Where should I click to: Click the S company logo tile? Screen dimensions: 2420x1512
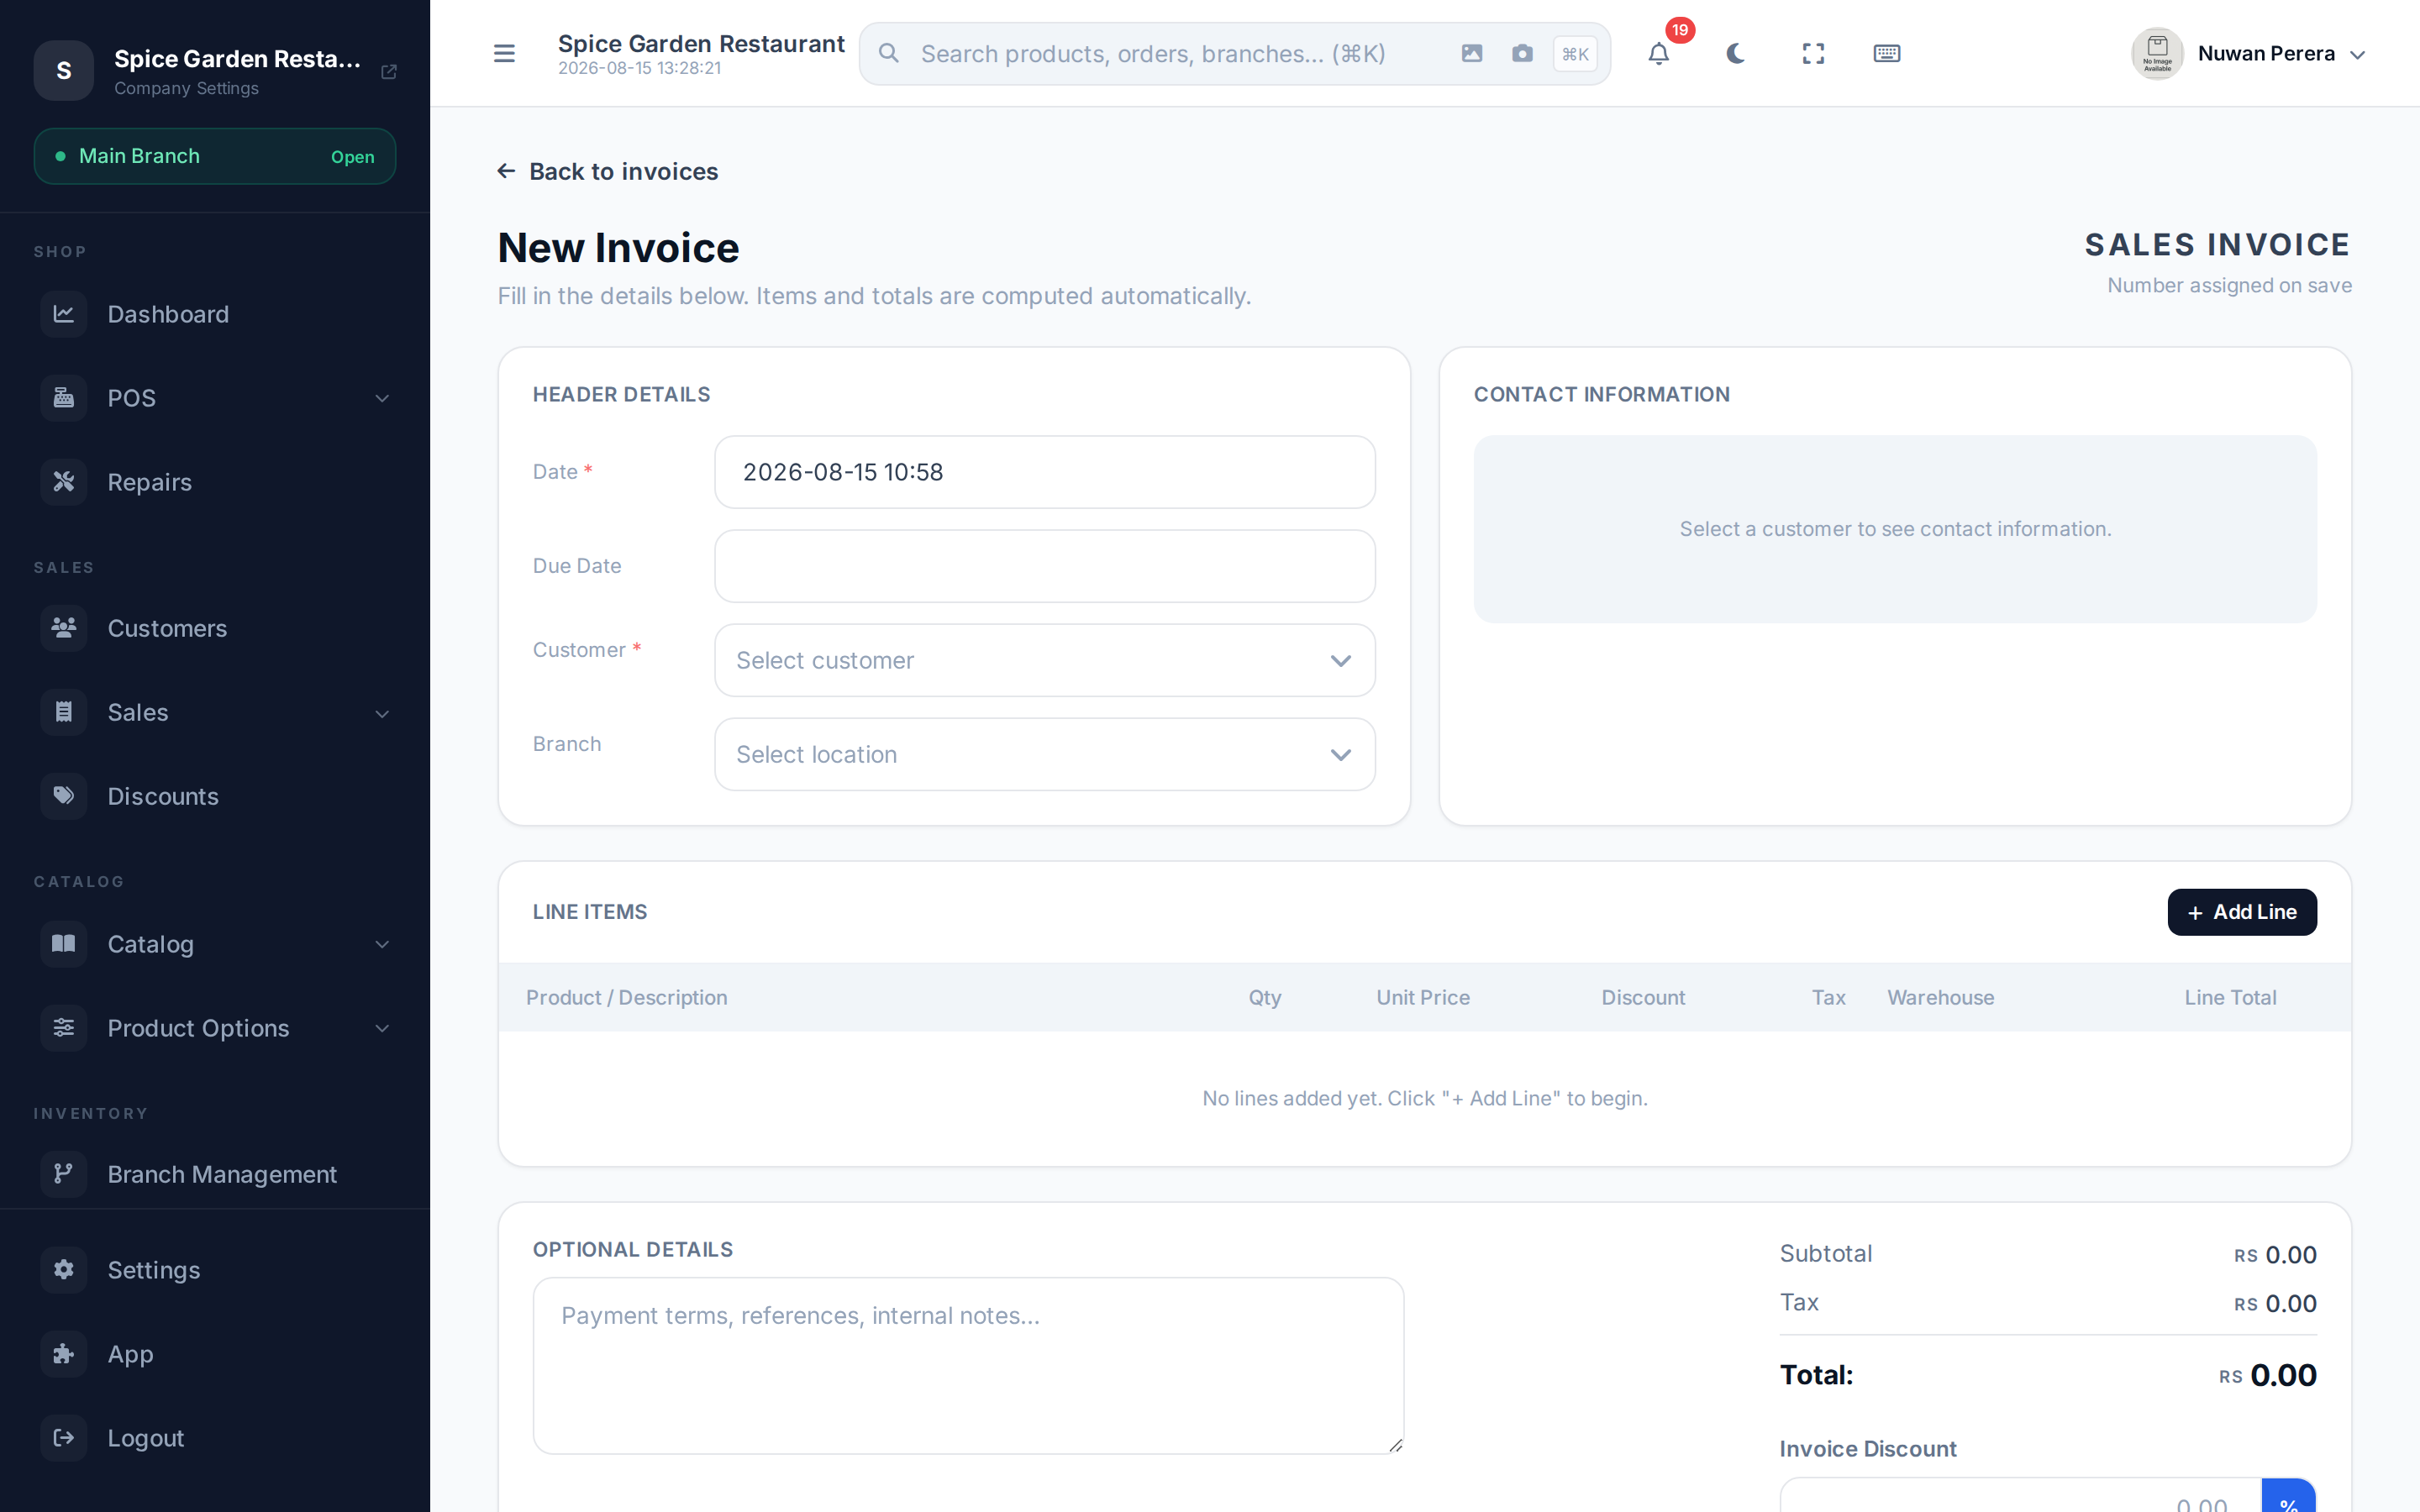pyautogui.click(x=64, y=70)
